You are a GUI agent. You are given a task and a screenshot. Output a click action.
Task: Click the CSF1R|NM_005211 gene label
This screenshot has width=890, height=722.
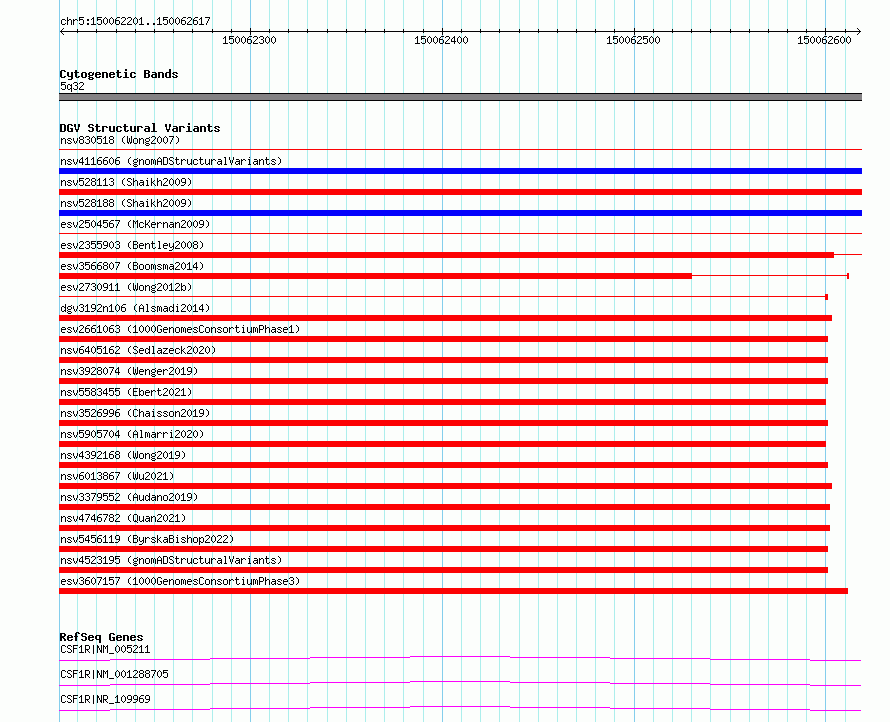pyautogui.click(x=105, y=649)
